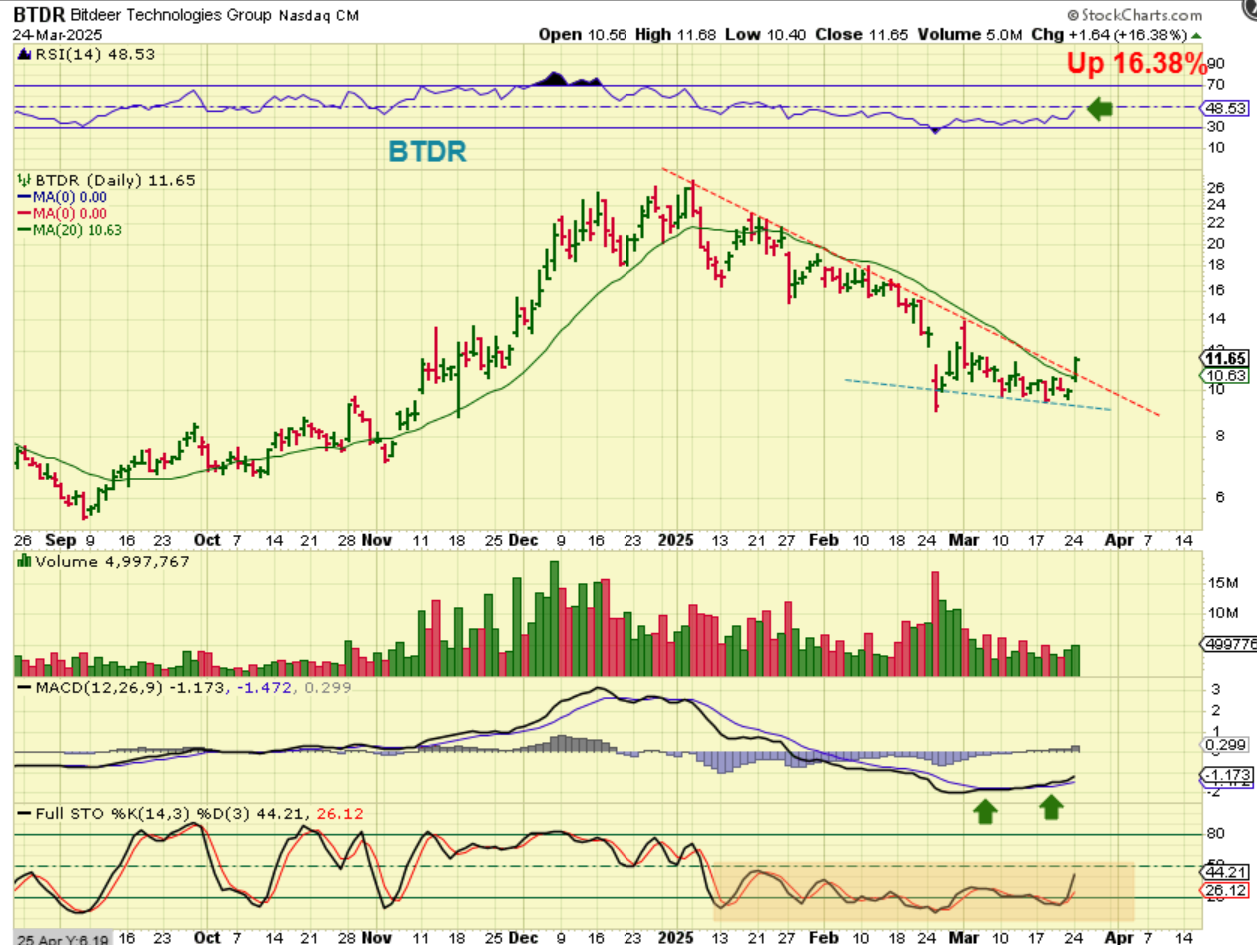
Task: Click the 80 level on the stochastic axis
Action: 1218,833
